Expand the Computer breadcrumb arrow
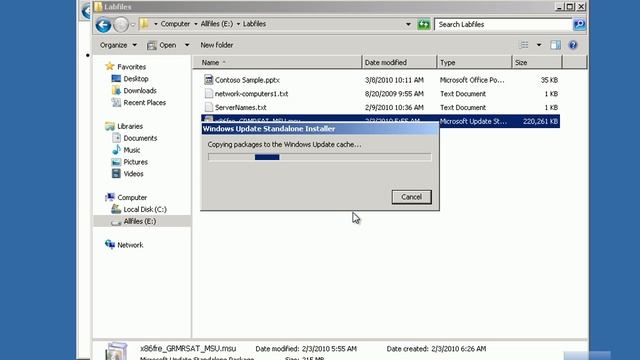 tap(196, 24)
